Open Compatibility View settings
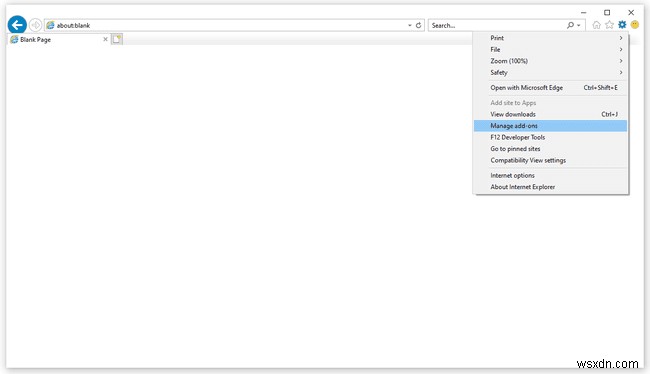The width and height of the screenshot is (650, 374). pyautogui.click(x=551, y=160)
